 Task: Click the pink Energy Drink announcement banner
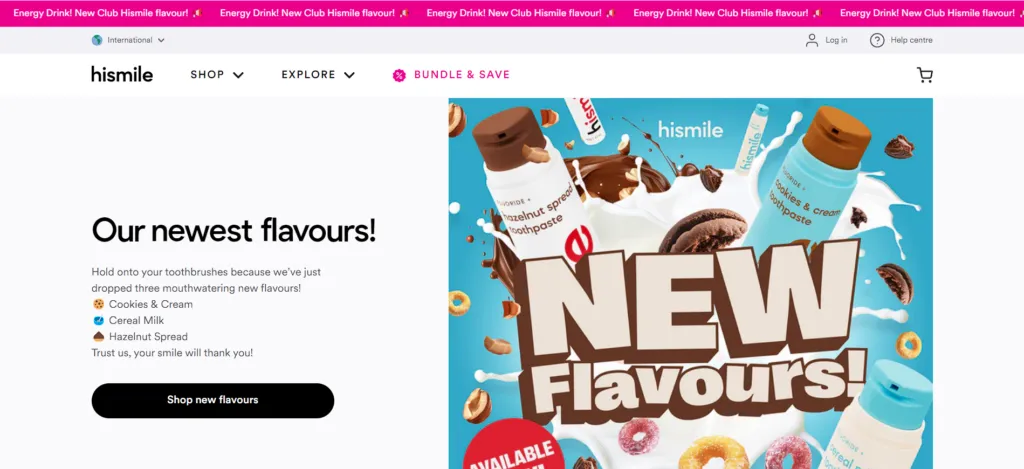(x=512, y=13)
